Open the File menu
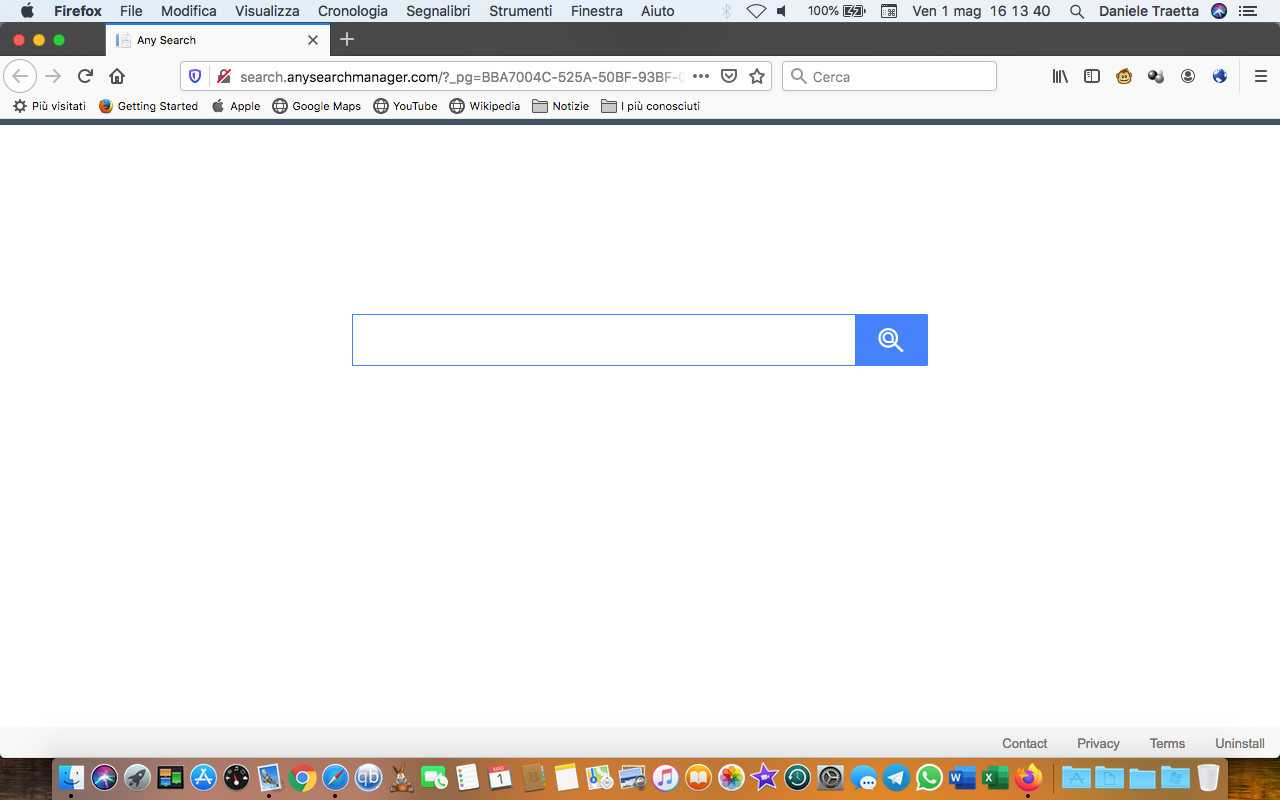 coord(131,11)
